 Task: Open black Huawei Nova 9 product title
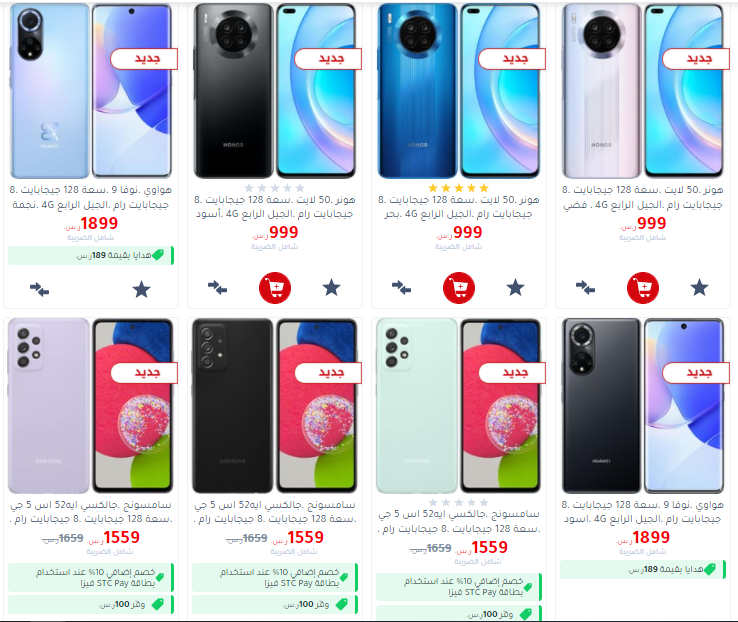tap(643, 511)
